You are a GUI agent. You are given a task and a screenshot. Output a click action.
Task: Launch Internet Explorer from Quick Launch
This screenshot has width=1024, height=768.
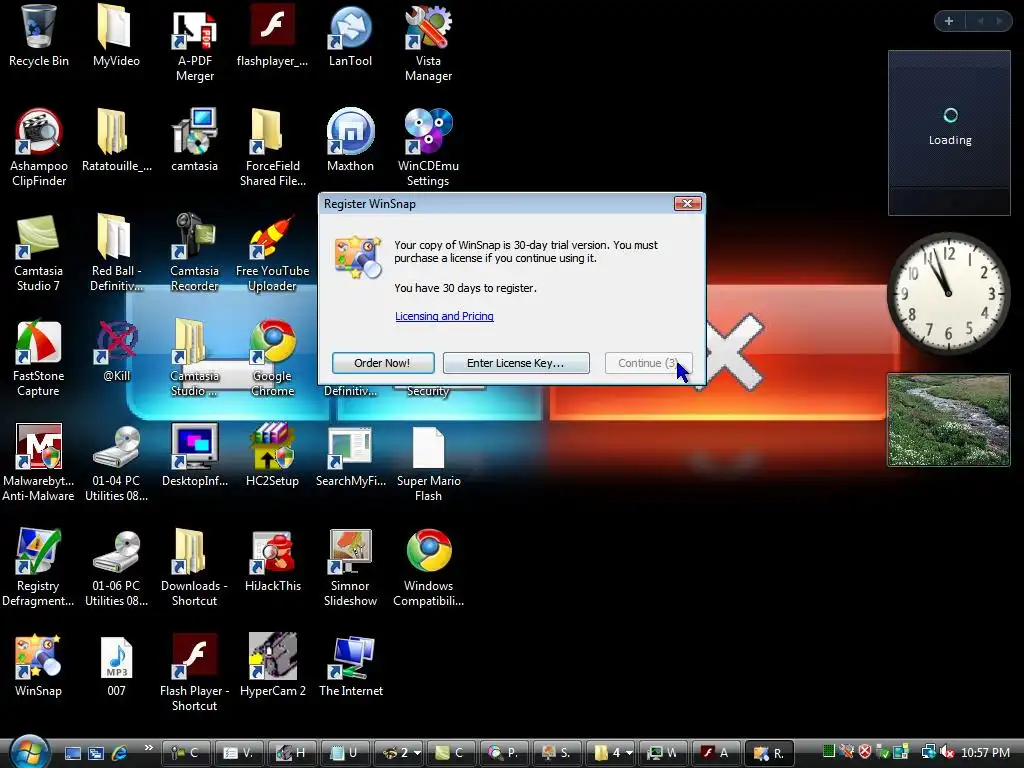coord(120,753)
